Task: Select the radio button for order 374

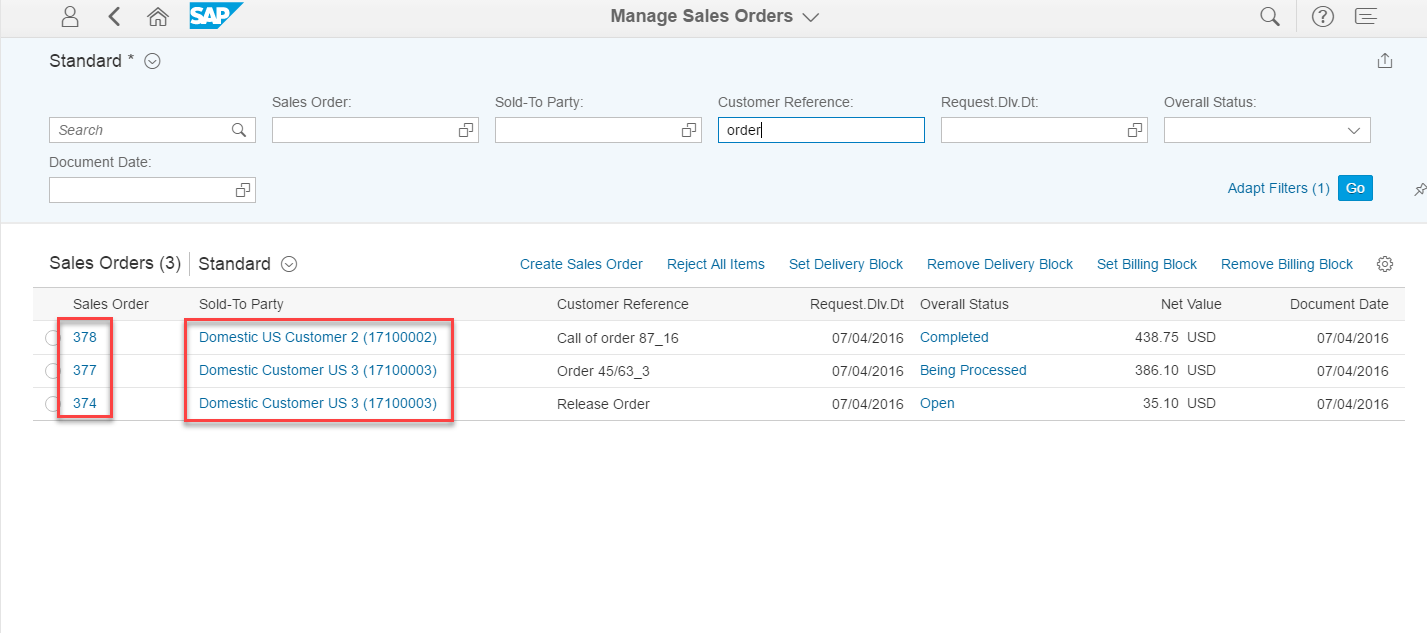Action: 53,404
